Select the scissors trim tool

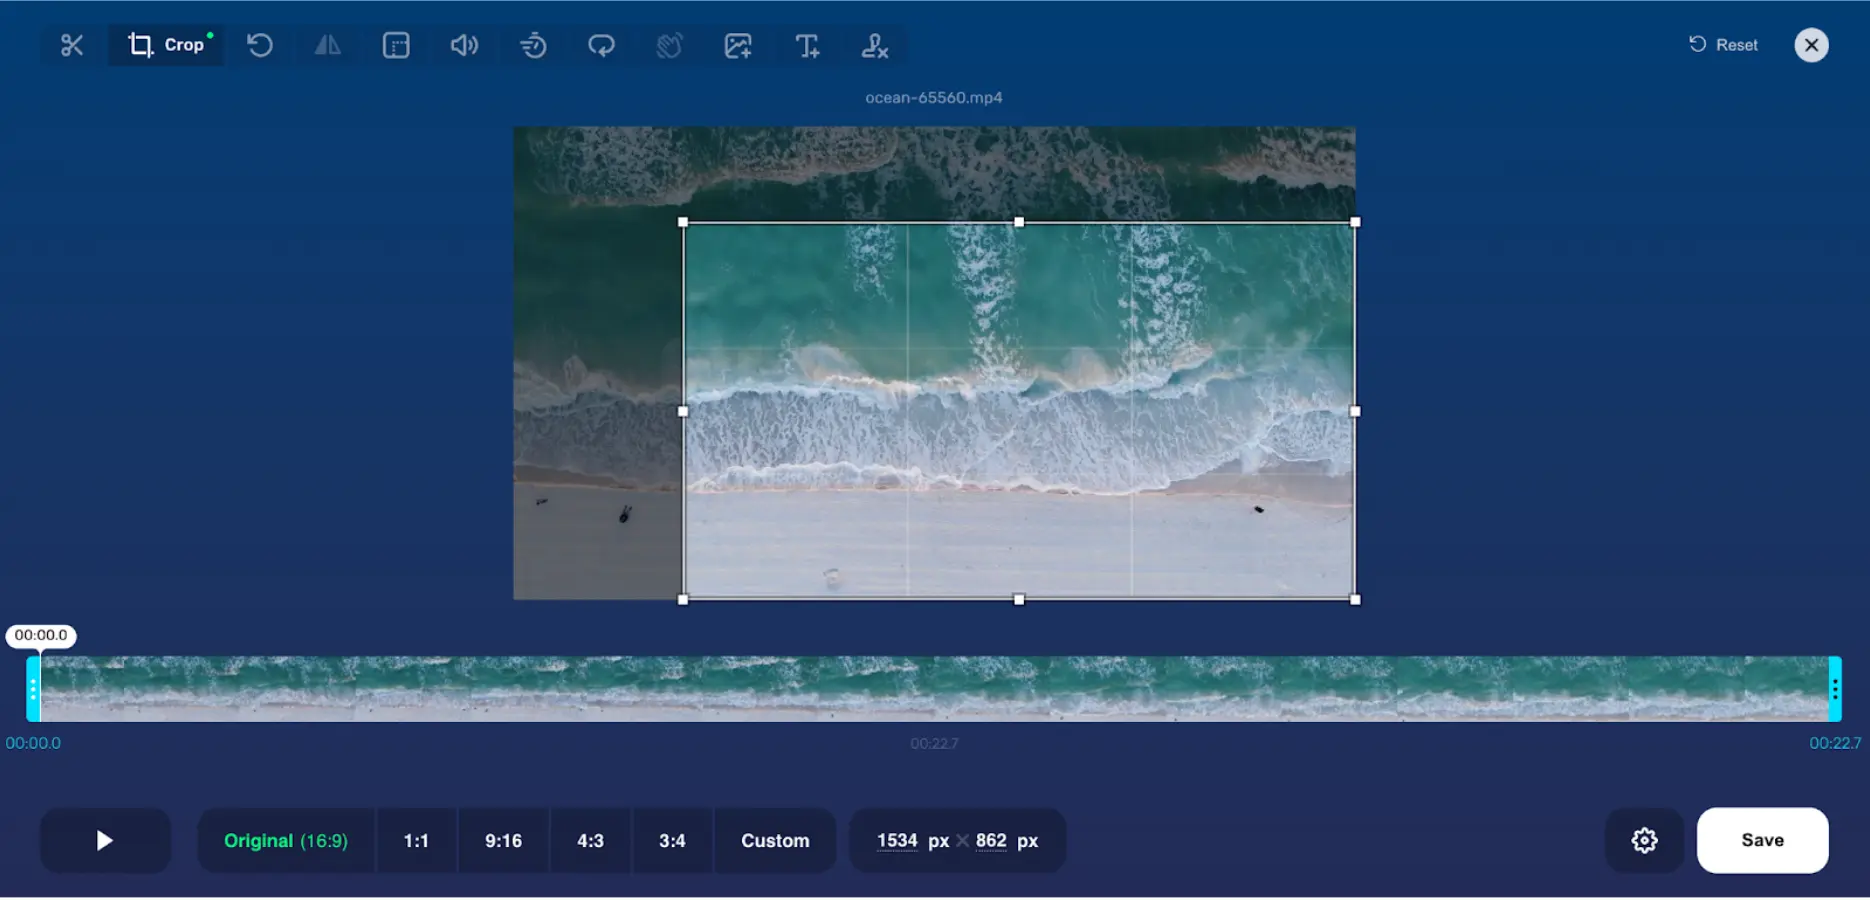tap(70, 45)
